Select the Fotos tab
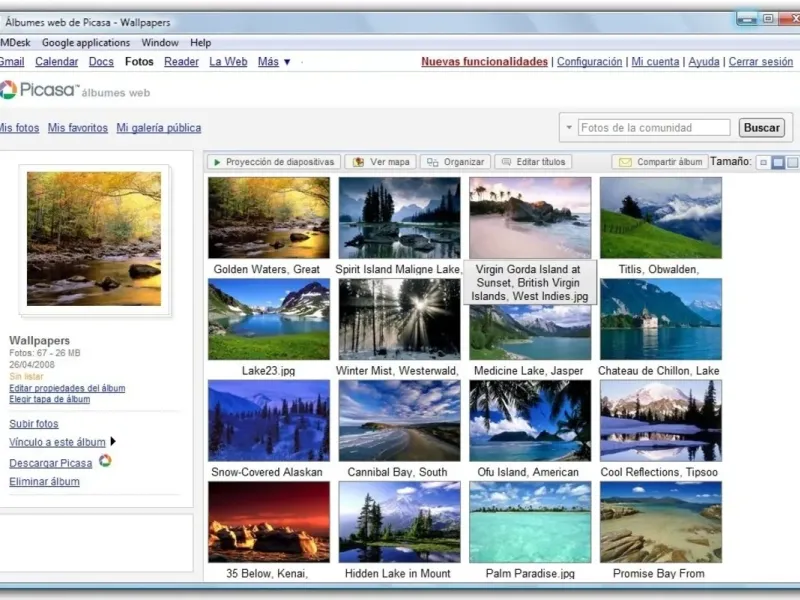 tap(139, 62)
